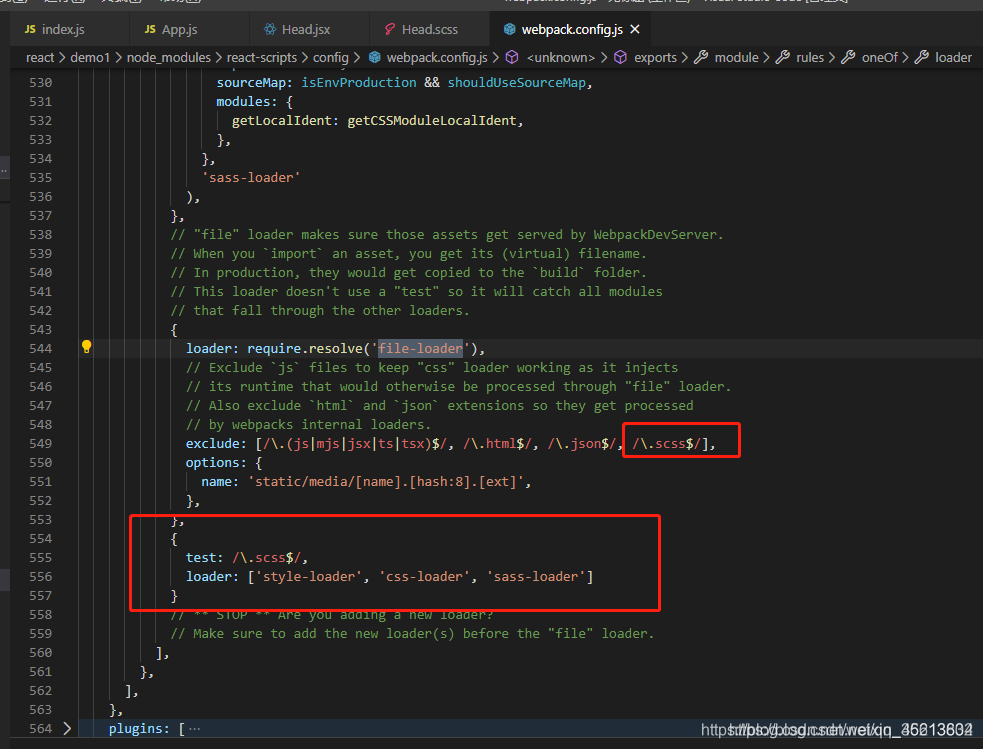983x749 pixels.
Task: Click require.resolve on line 544
Action: coord(305,348)
